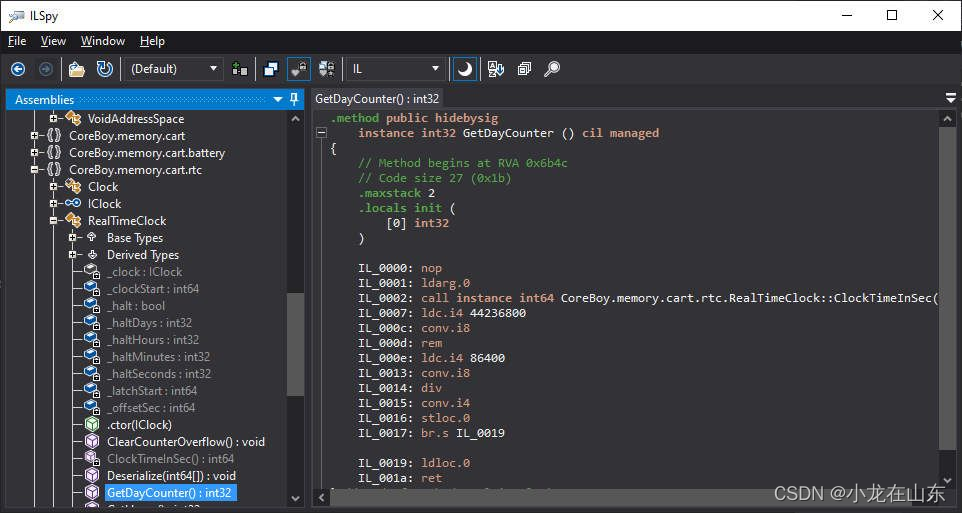This screenshot has height=513, width=962.
Task: Select the _haltHours : int32 field
Action: pyautogui.click(x=153, y=339)
